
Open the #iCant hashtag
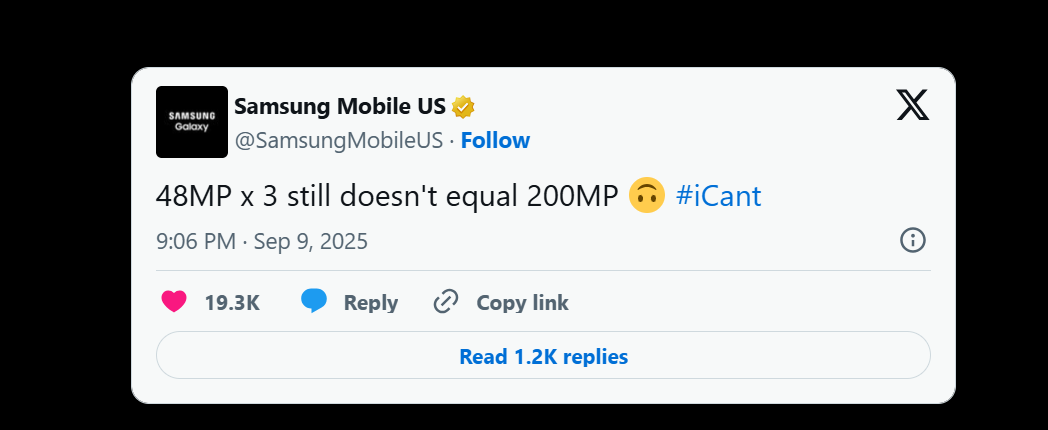tap(719, 196)
